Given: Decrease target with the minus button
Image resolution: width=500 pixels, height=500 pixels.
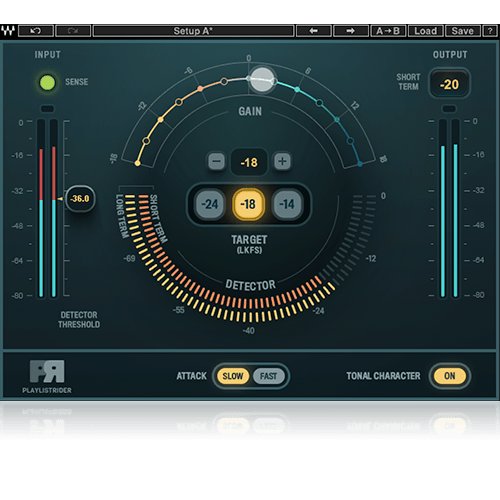Looking at the screenshot, I should pos(217,161).
